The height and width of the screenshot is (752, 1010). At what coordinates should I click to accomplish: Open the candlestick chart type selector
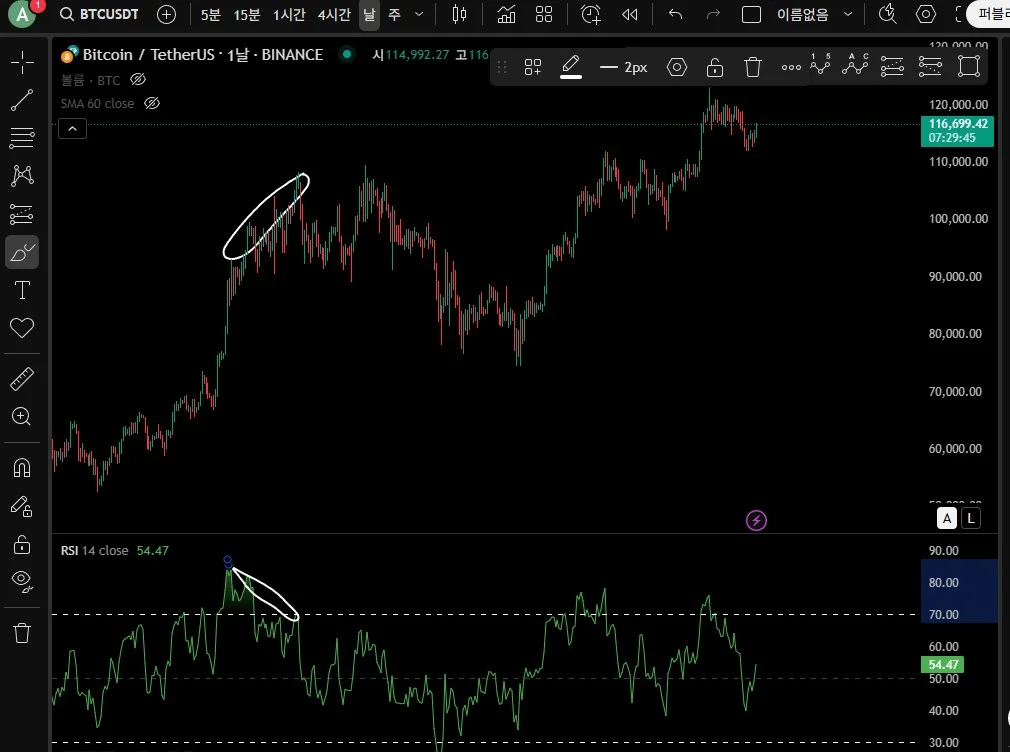(x=459, y=14)
